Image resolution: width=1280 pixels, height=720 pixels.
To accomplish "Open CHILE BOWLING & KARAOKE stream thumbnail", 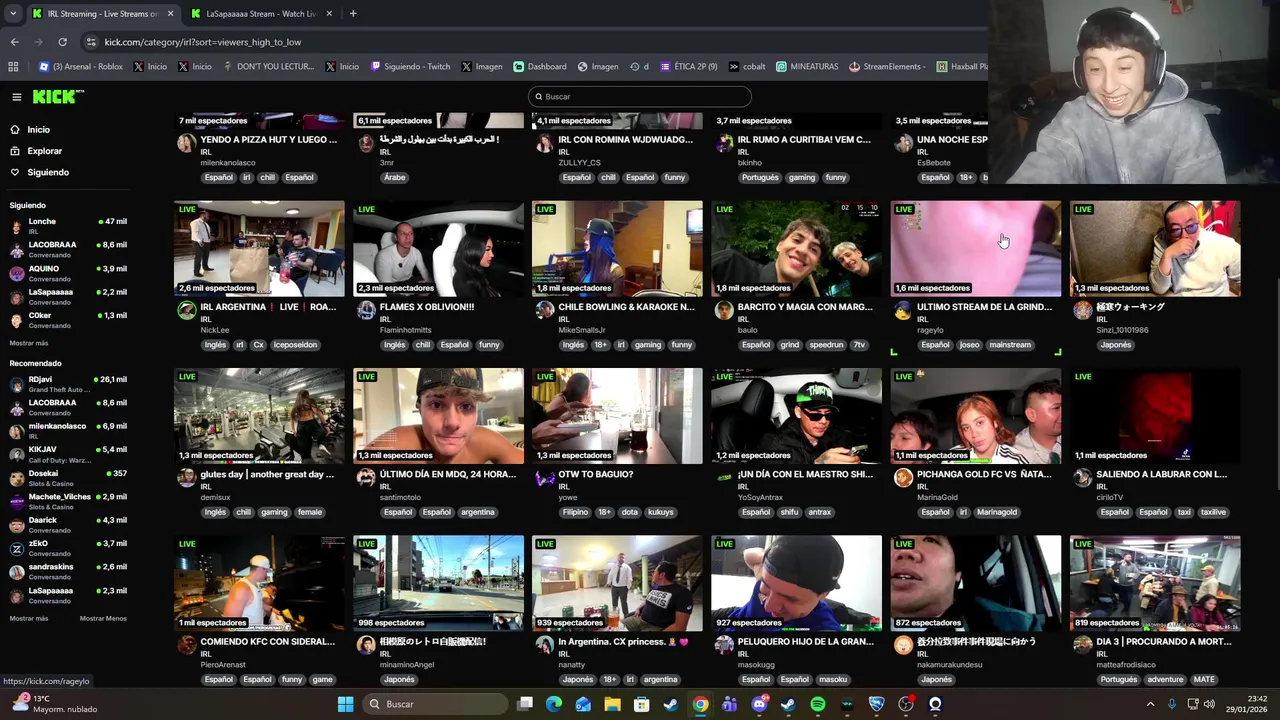I will (617, 249).
